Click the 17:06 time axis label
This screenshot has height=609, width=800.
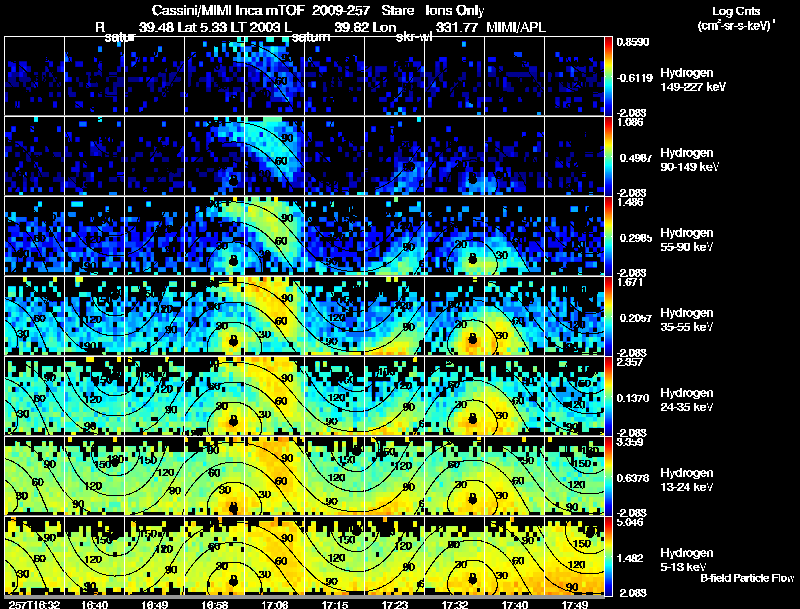(x=274, y=604)
